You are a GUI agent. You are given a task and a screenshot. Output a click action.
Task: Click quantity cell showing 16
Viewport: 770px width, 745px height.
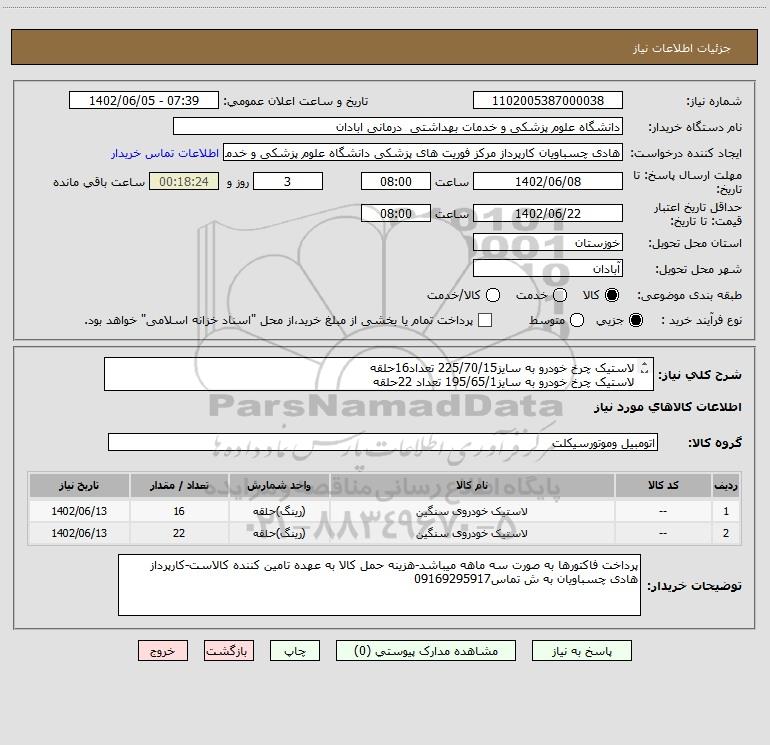pyautogui.click(x=179, y=511)
